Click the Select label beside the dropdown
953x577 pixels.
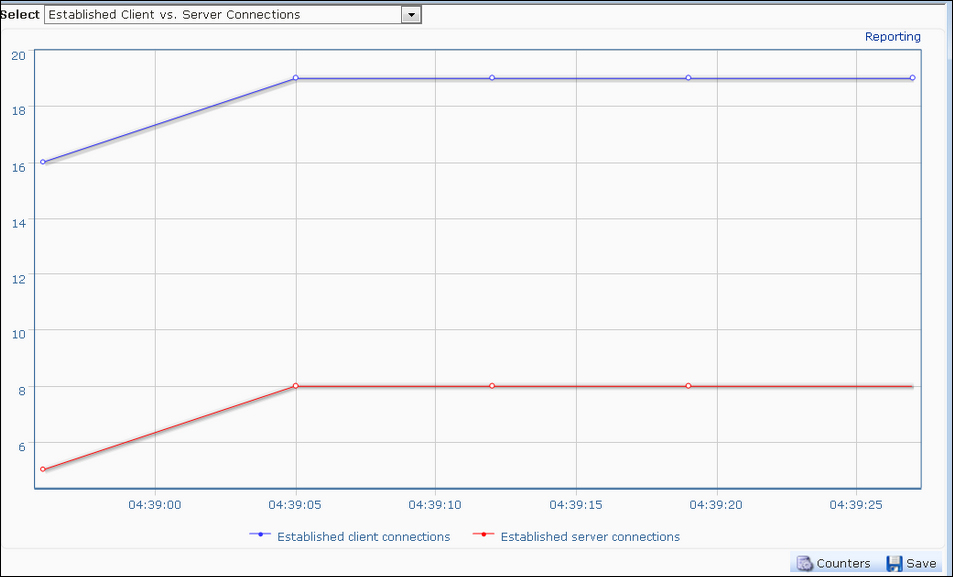pyautogui.click(x=19, y=15)
